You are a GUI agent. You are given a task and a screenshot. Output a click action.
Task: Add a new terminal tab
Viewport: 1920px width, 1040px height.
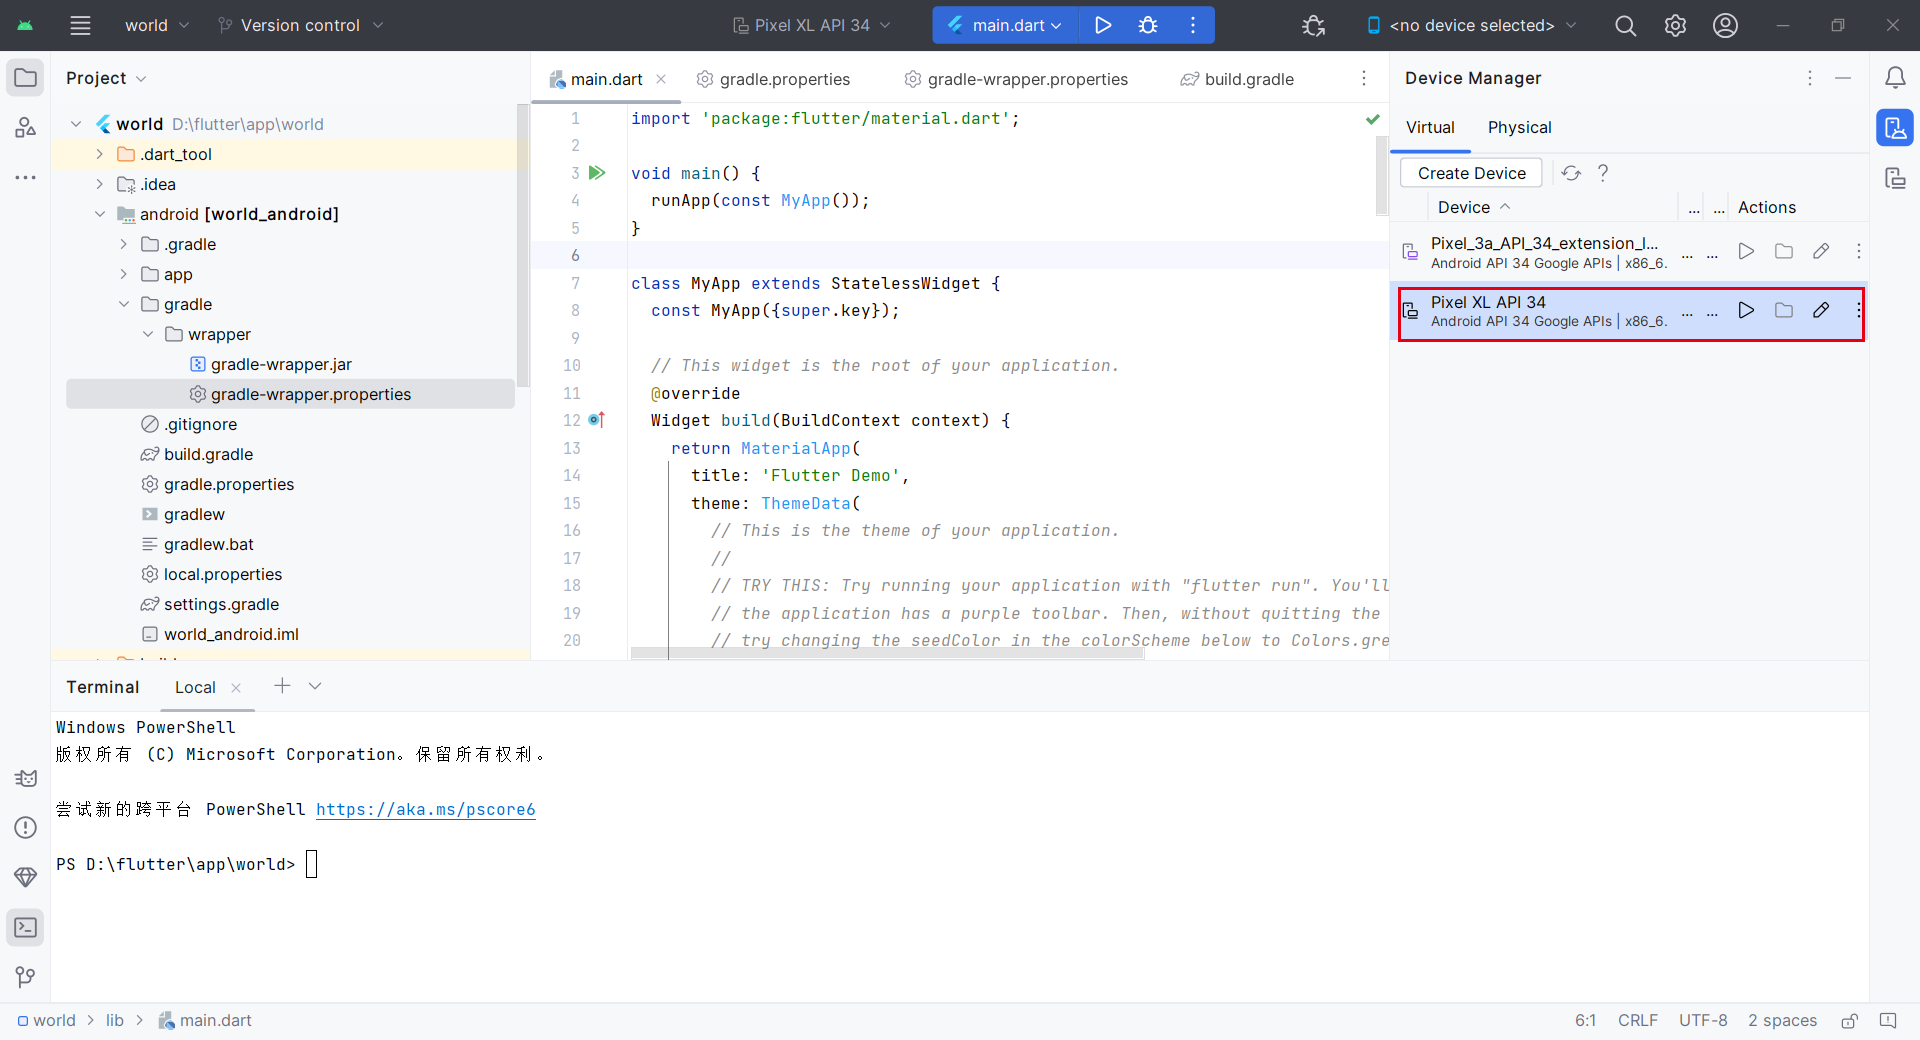(282, 686)
